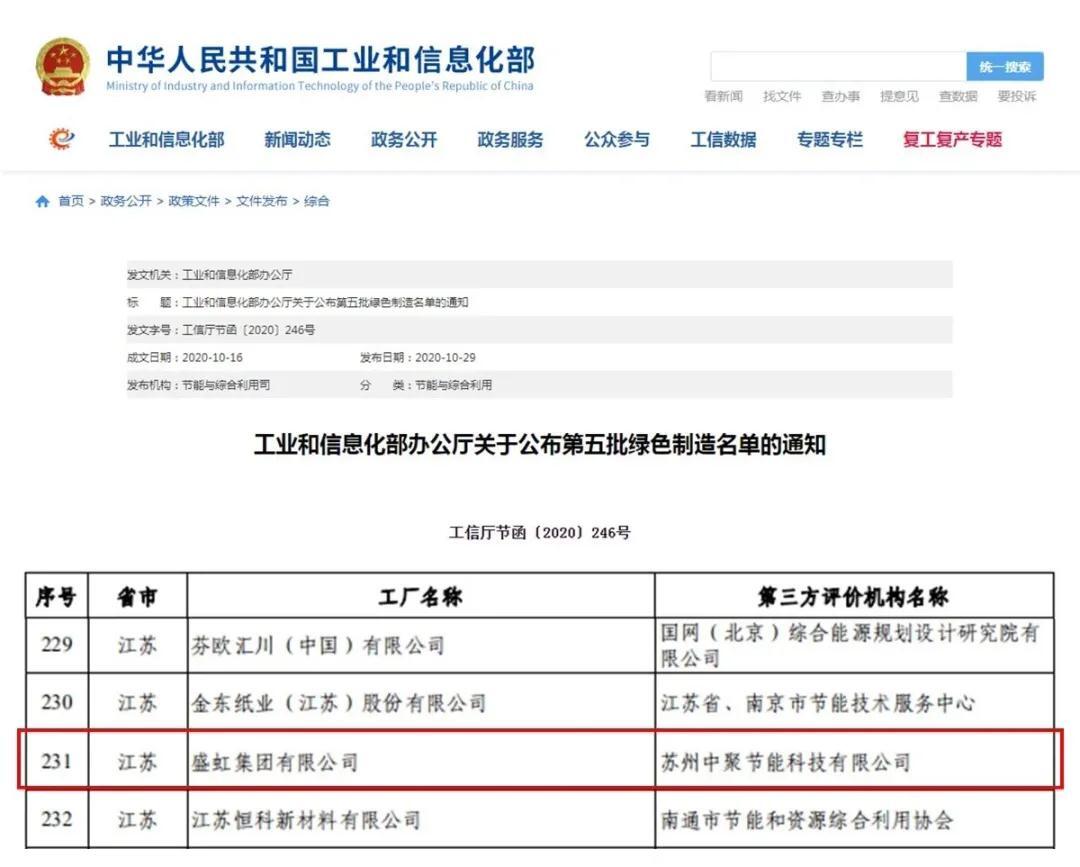Select the 新闻动态 menu item
Viewport: 1080px width, 867px height.
pyautogui.click(x=296, y=140)
